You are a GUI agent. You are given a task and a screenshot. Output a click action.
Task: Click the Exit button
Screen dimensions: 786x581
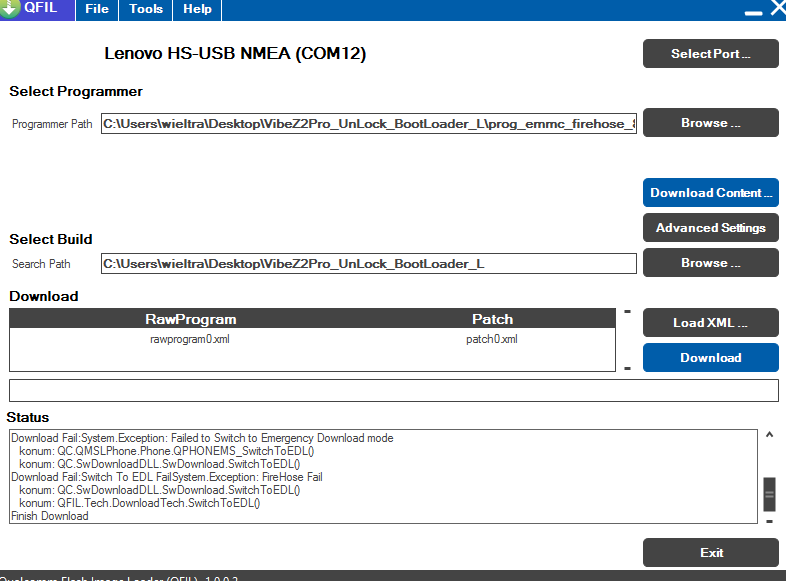[x=710, y=552]
